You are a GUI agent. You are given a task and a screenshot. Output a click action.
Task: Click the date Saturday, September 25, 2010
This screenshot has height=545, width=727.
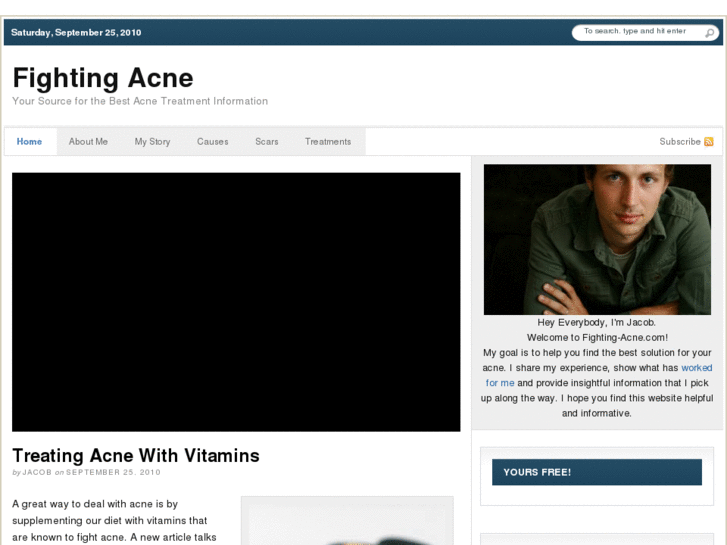76,32
